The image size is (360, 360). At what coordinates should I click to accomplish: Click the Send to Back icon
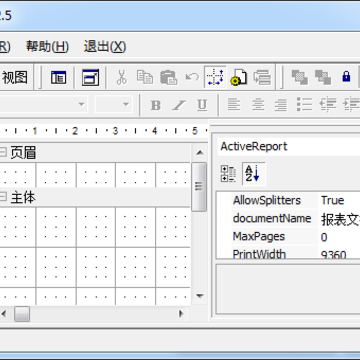click(323, 77)
